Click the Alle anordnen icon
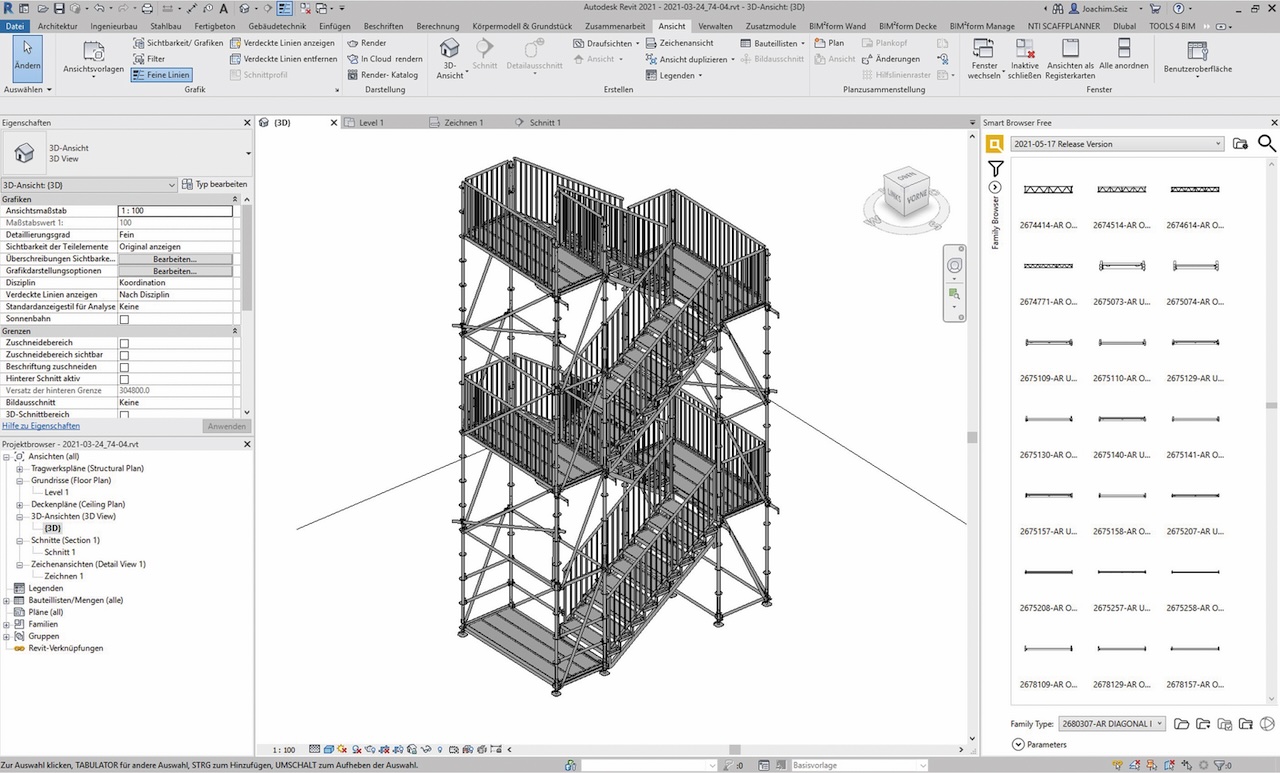1280x773 pixels. 1123,49
